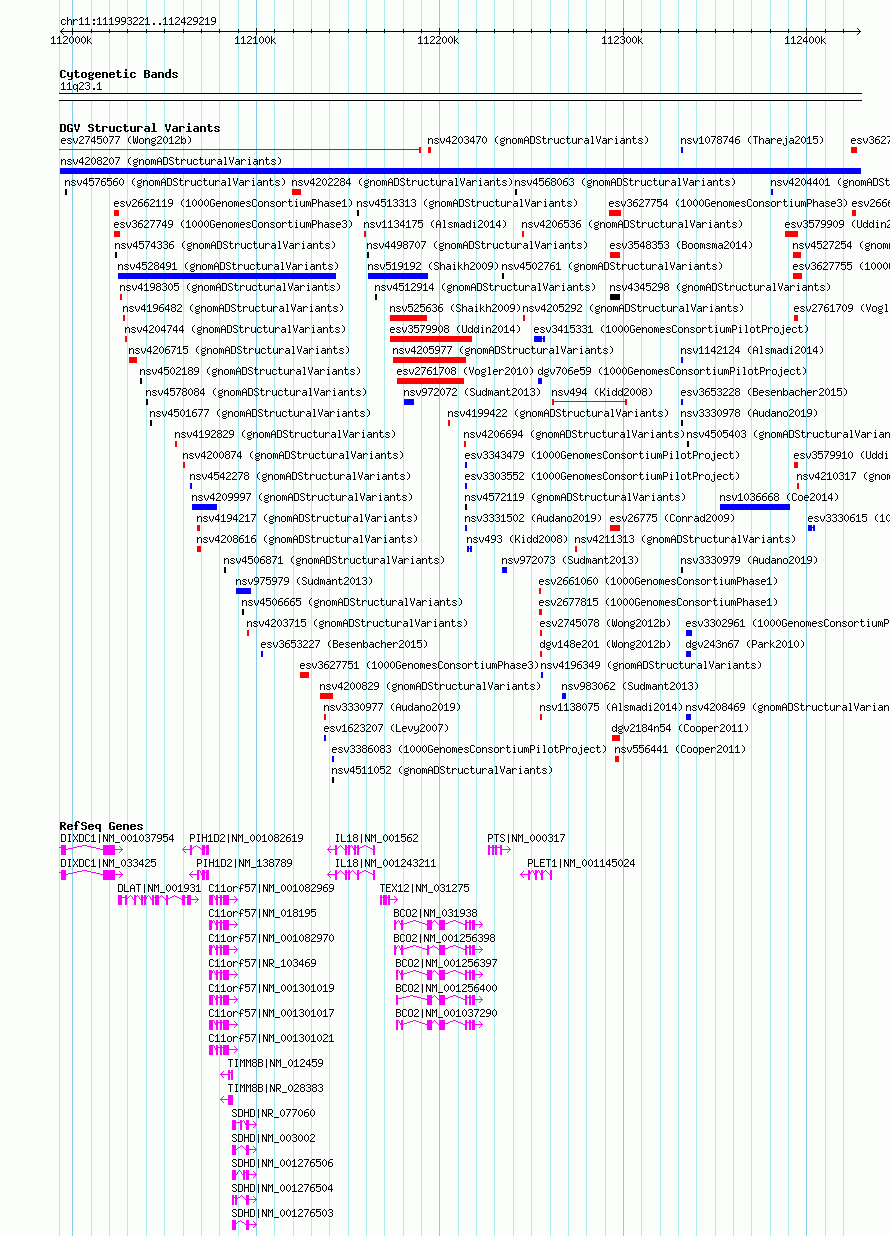Click the 112200k ruler position label
This screenshot has height=1236, width=890.
point(437,40)
